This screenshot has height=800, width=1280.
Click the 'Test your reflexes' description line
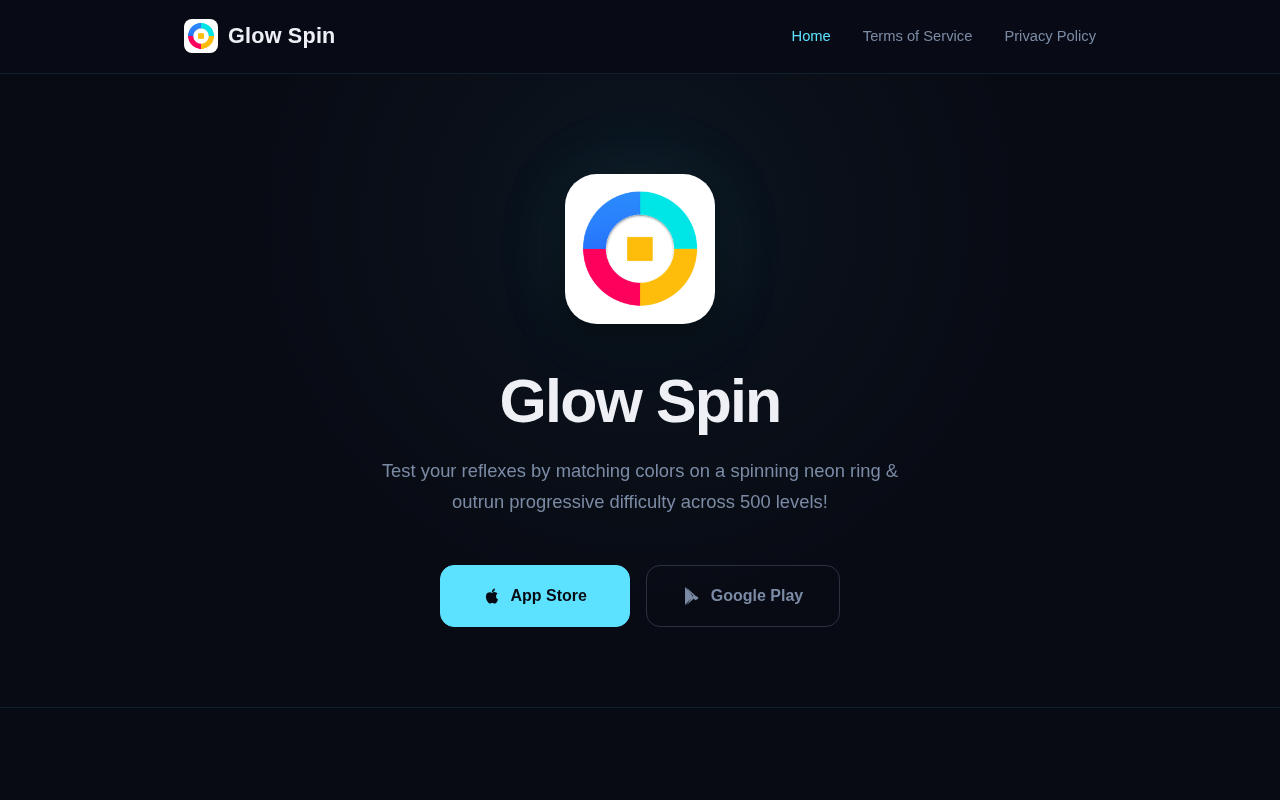[640, 471]
